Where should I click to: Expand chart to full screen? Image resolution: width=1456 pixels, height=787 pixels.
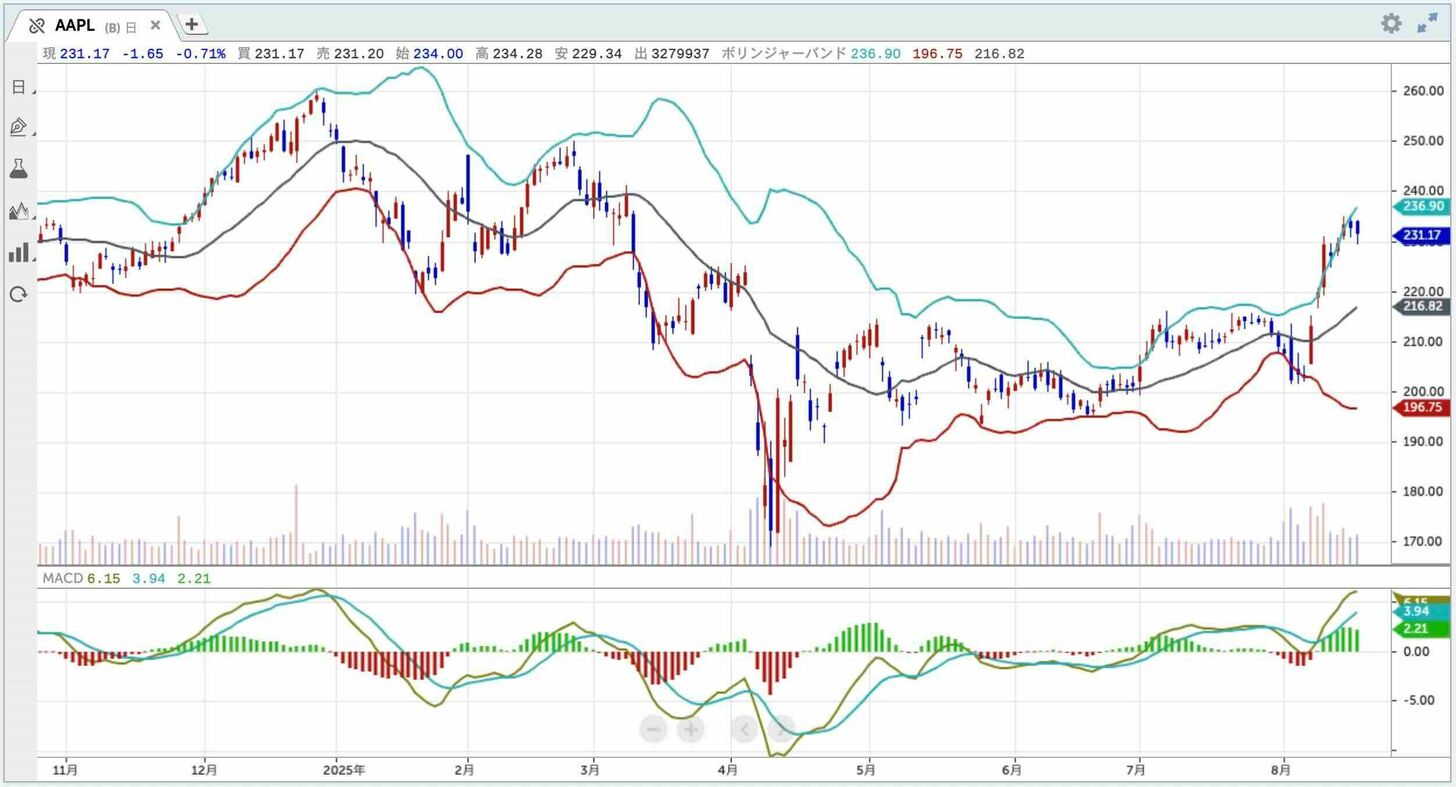pyautogui.click(x=1428, y=24)
